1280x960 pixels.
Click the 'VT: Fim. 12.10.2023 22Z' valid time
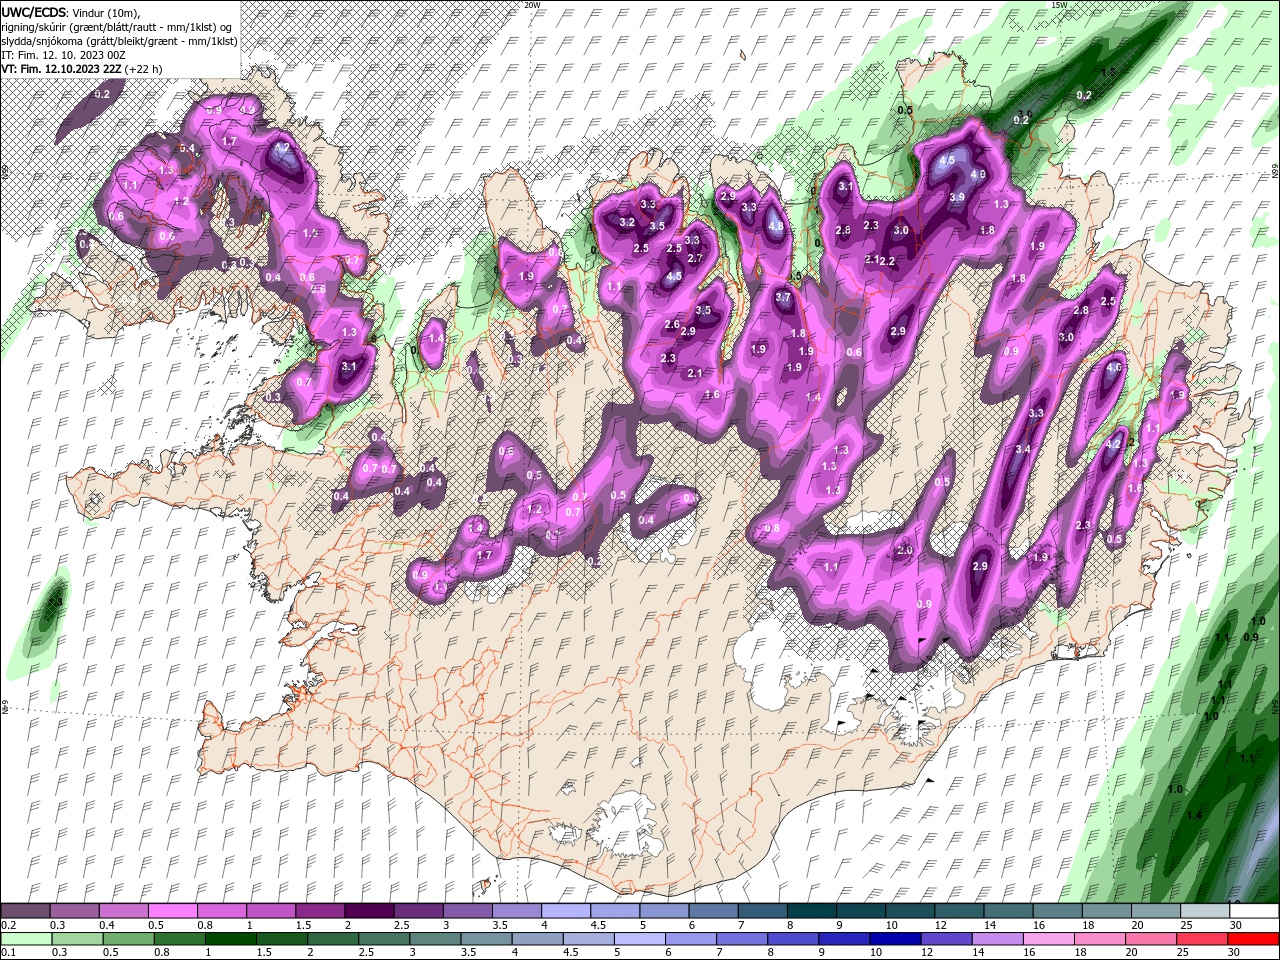click(62, 69)
